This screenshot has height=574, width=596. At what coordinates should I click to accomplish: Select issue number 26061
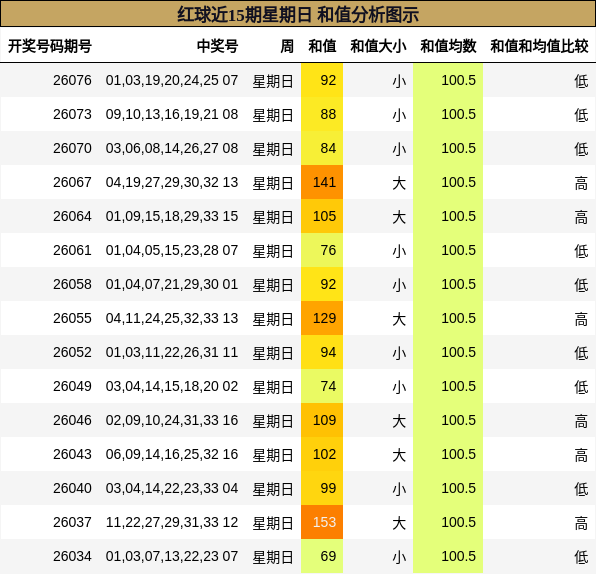pos(72,250)
